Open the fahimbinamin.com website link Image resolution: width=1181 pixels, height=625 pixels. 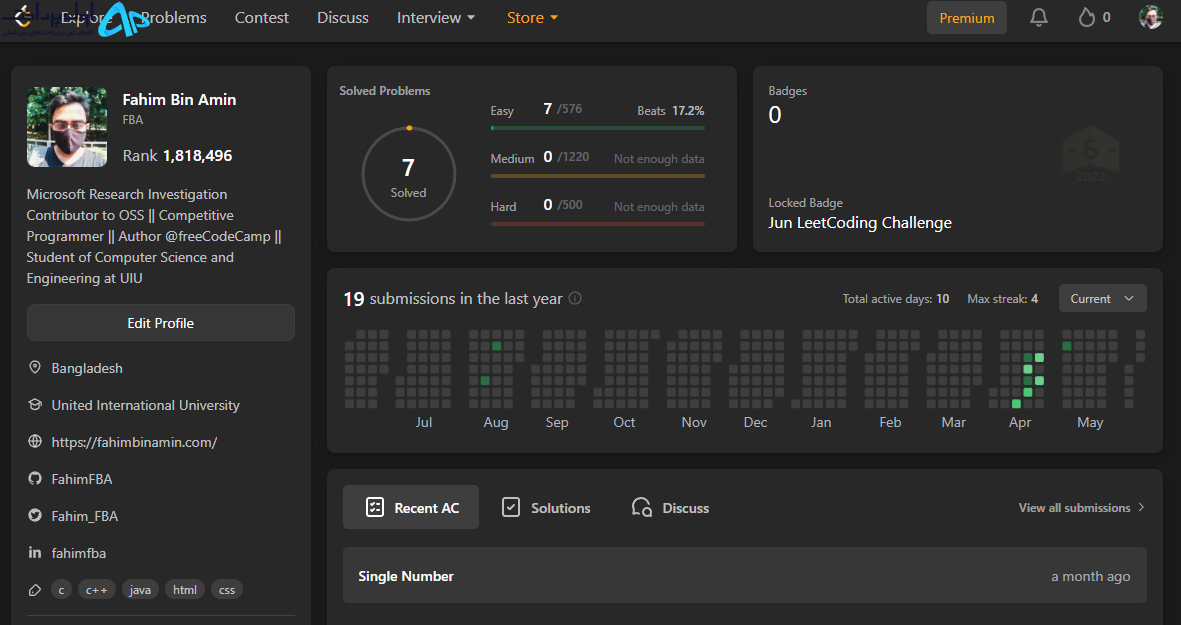pos(134,442)
